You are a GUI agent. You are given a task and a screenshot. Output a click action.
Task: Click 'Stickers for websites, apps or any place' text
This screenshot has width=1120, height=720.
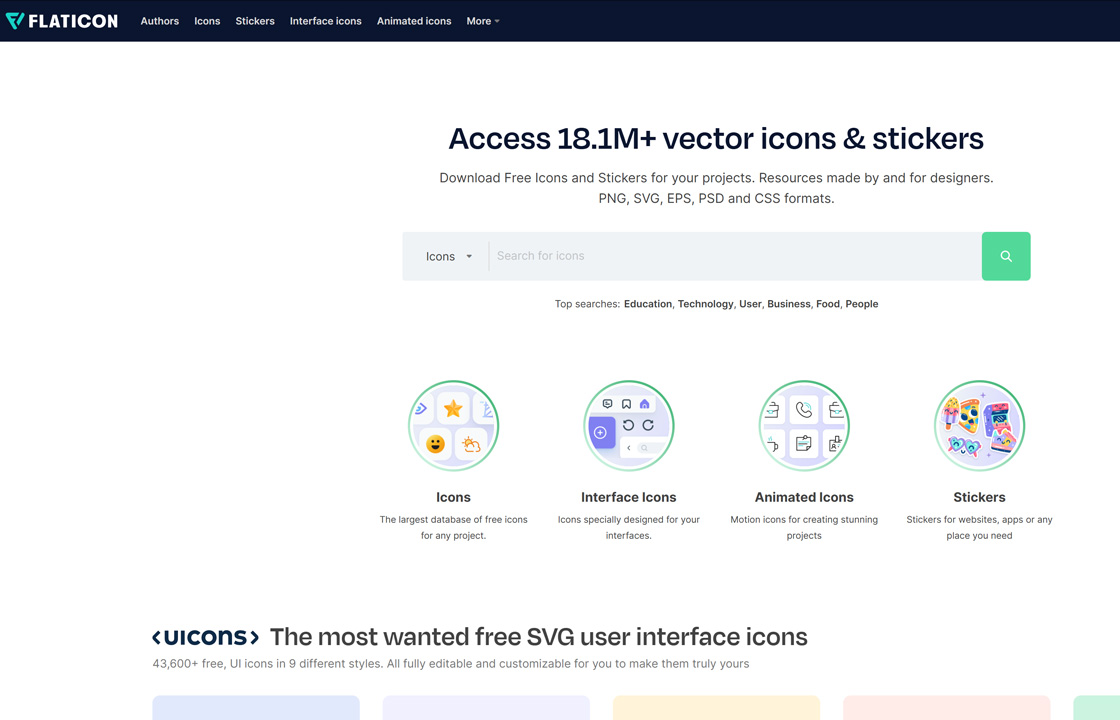coord(979,528)
